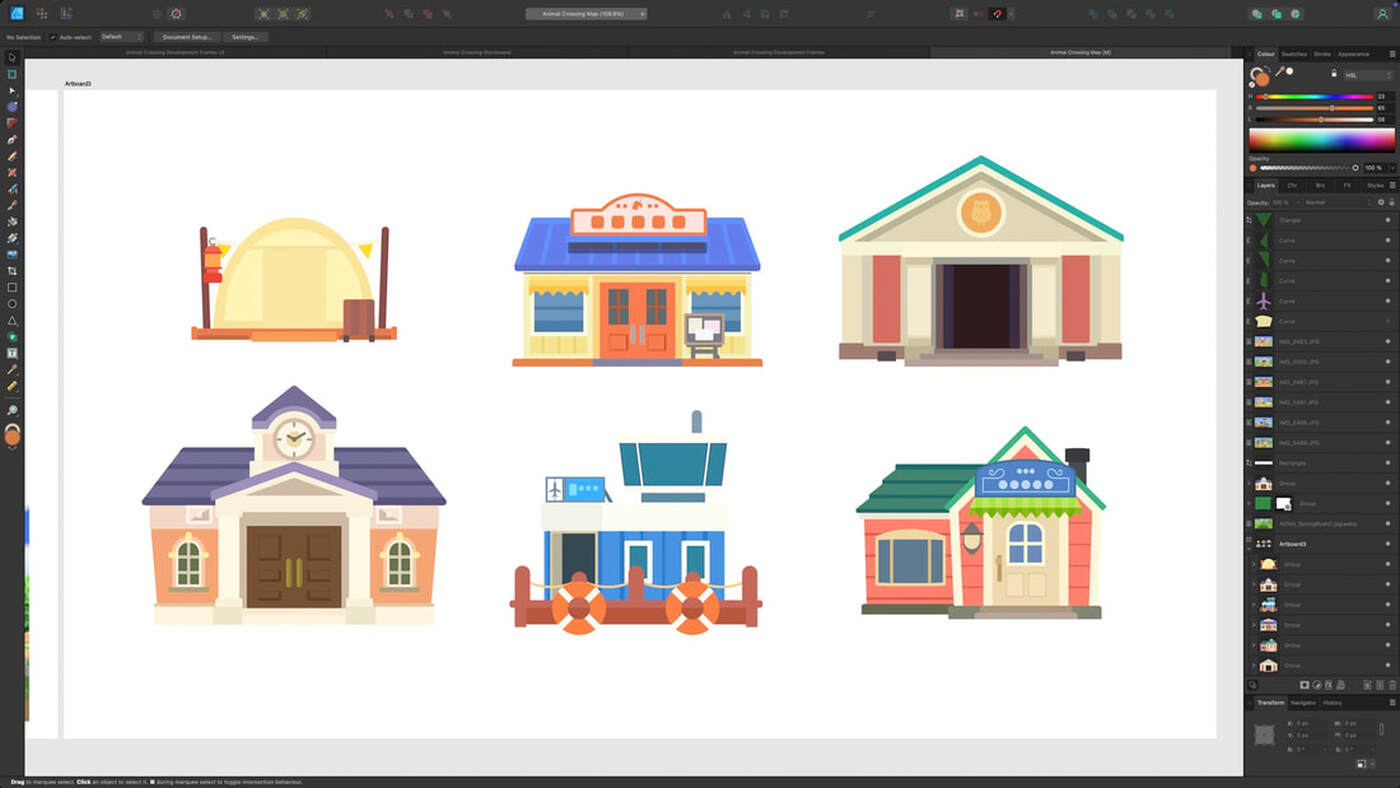Screen dimensions: 1400x788
Task: Click the Adjustments icon in Layers panel
Action: pyautogui.click(x=1317, y=685)
